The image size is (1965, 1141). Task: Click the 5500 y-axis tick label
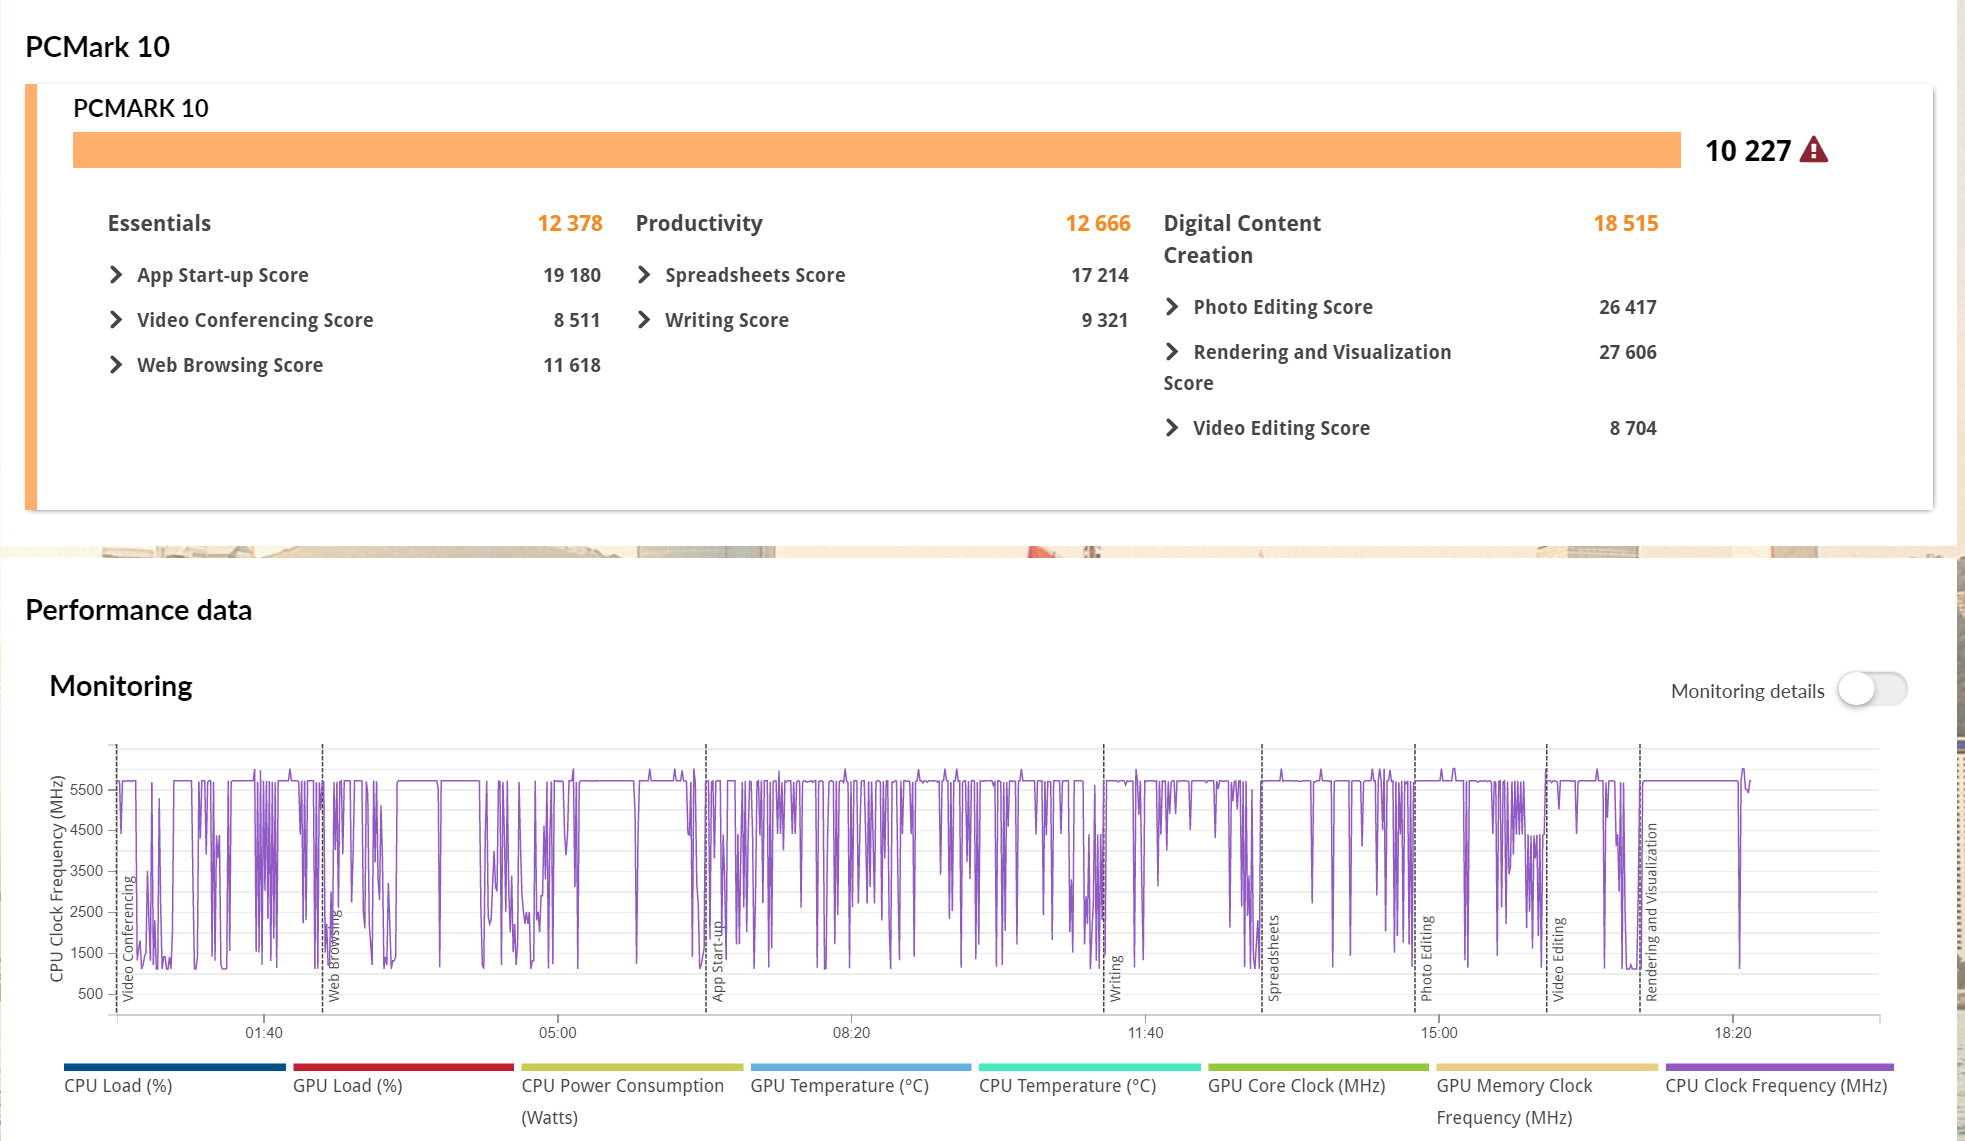[86, 790]
